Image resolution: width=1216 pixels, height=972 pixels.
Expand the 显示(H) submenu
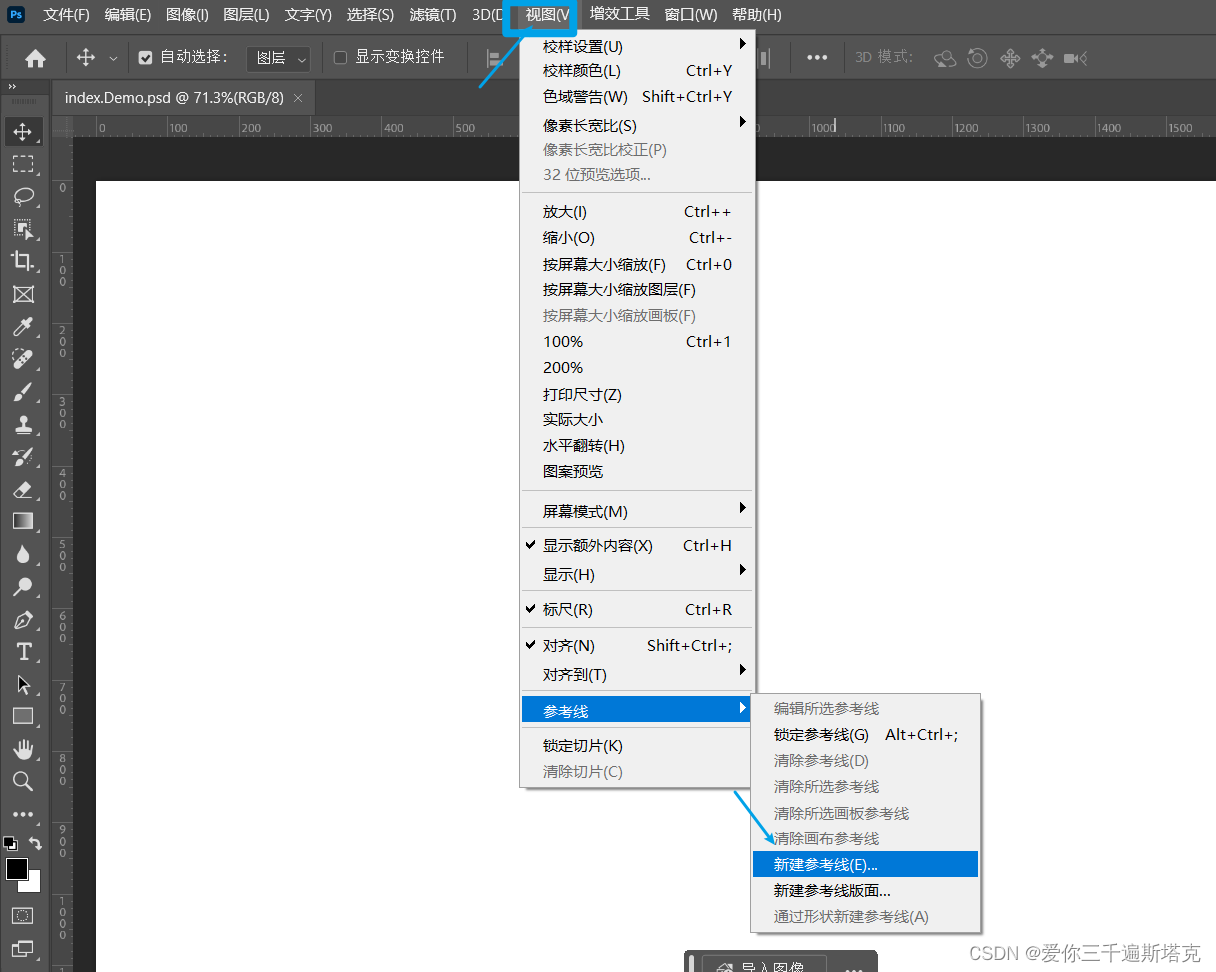[638, 575]
